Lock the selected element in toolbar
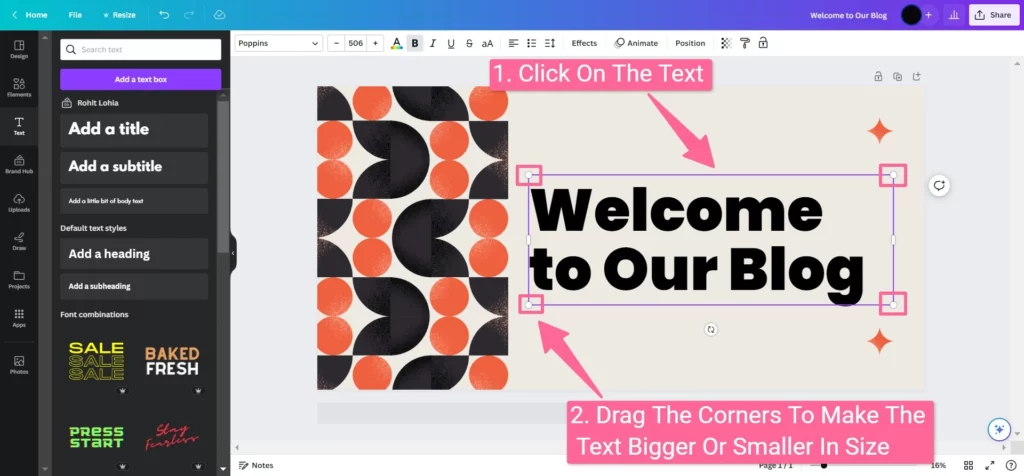 [763, 43]
